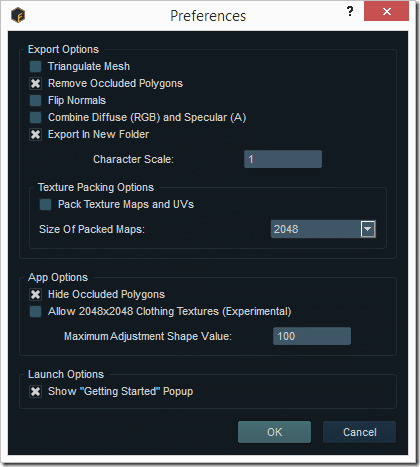Enable the Triangulate Mesh checkbox
420x467 pixels.
tap(35, 66)
